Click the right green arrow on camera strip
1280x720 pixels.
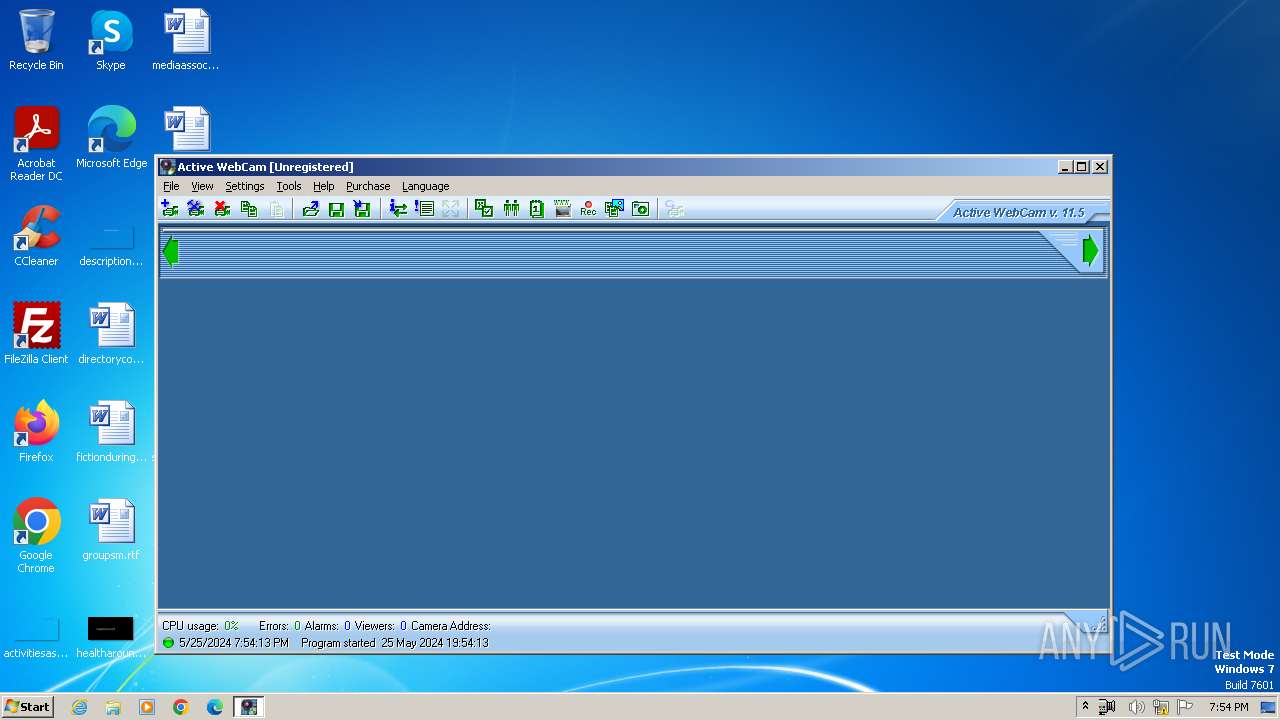[1090, 251]
